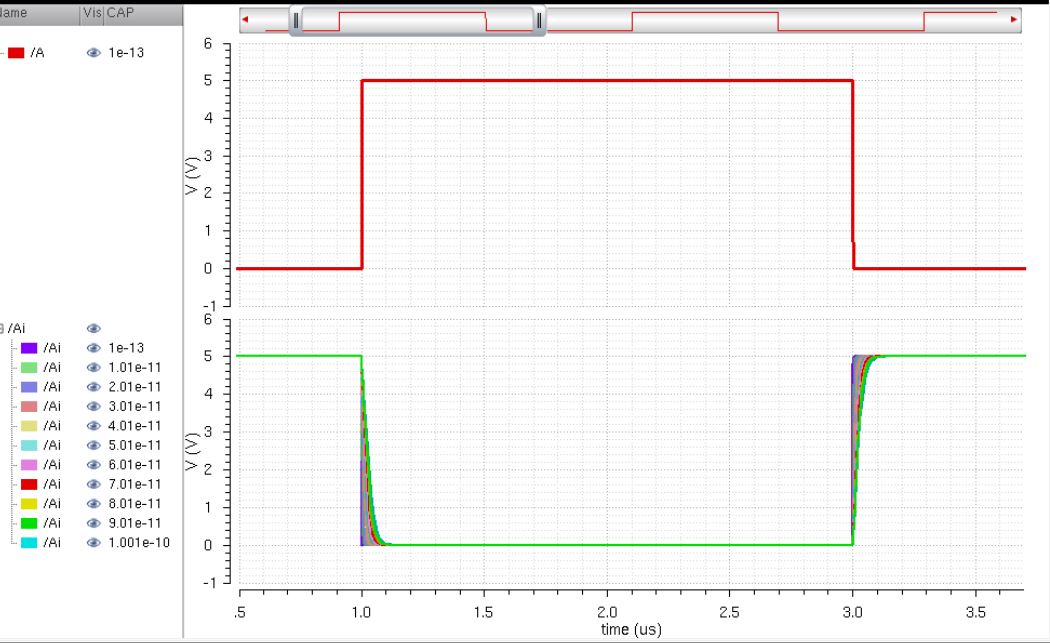This screenshot has width=1050, height=643.
Task: Click the light green swatch of /Ai 1.01e-11
Action: point(29,367)
